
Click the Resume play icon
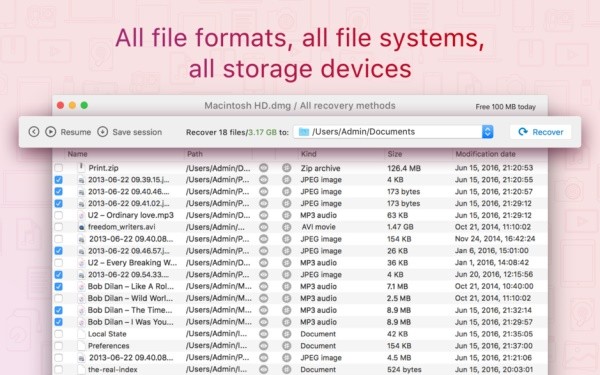51,132
